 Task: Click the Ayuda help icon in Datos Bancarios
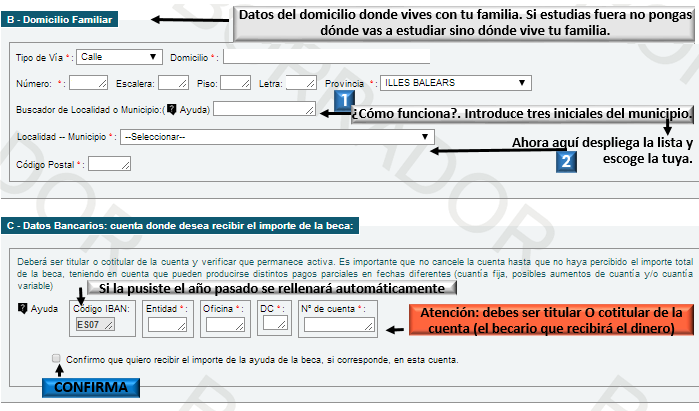pos(23,308)
